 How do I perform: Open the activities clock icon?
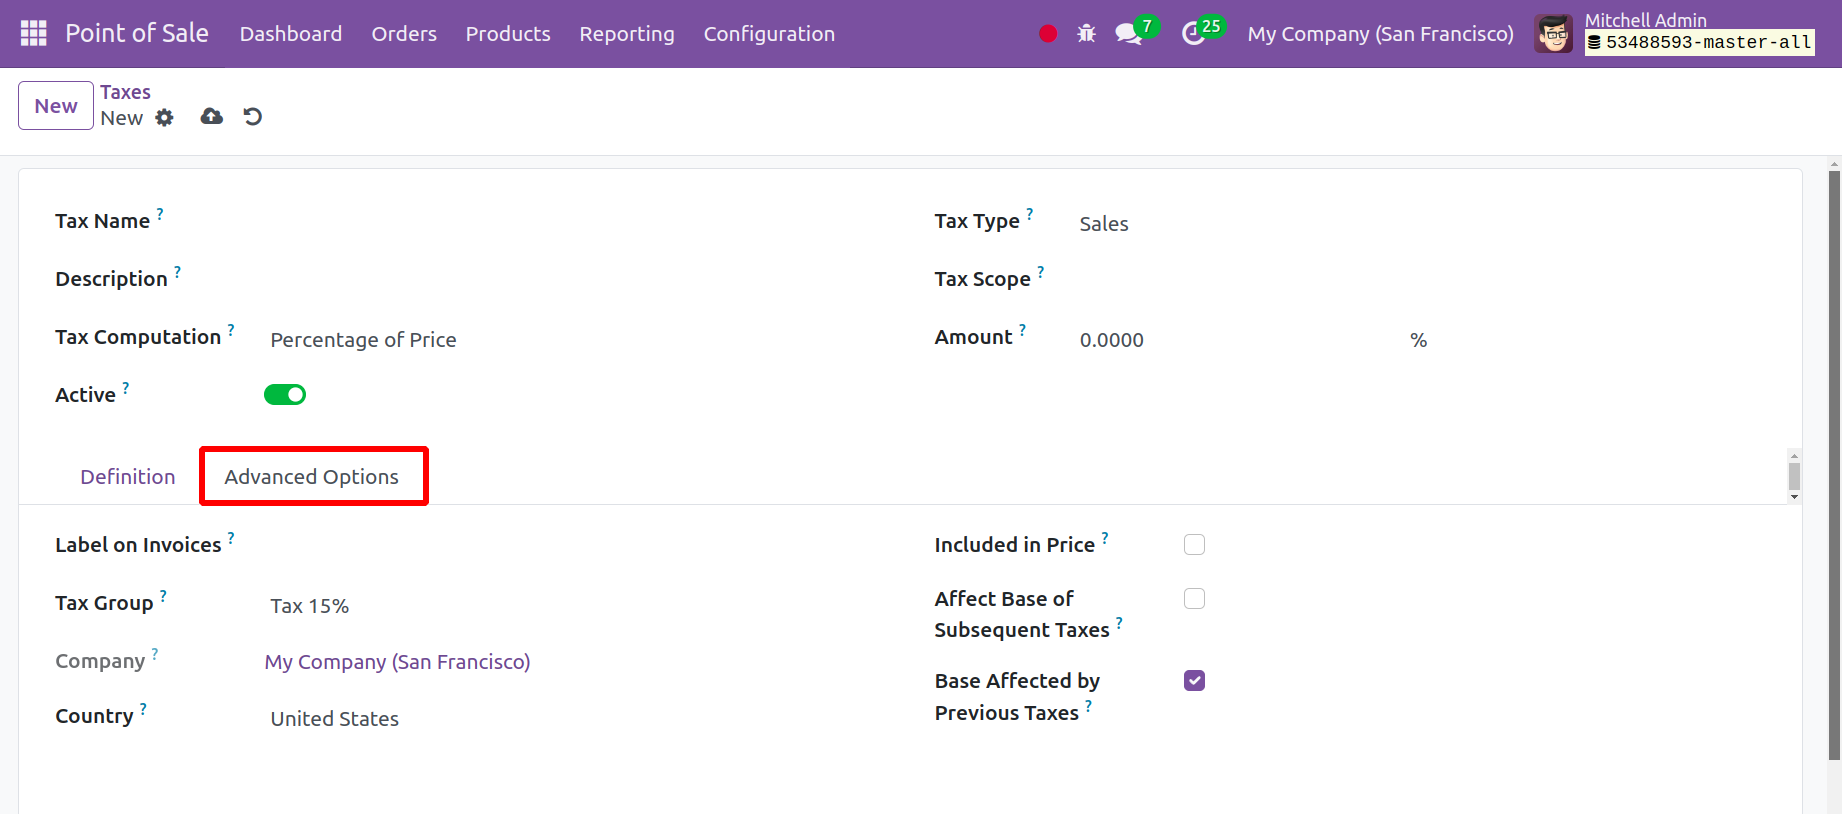pyautogui.click(x=1193, y=34)
